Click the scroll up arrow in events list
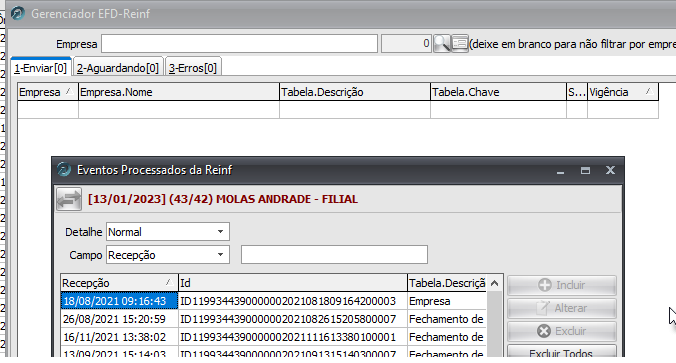 click(x=495, y=283)
